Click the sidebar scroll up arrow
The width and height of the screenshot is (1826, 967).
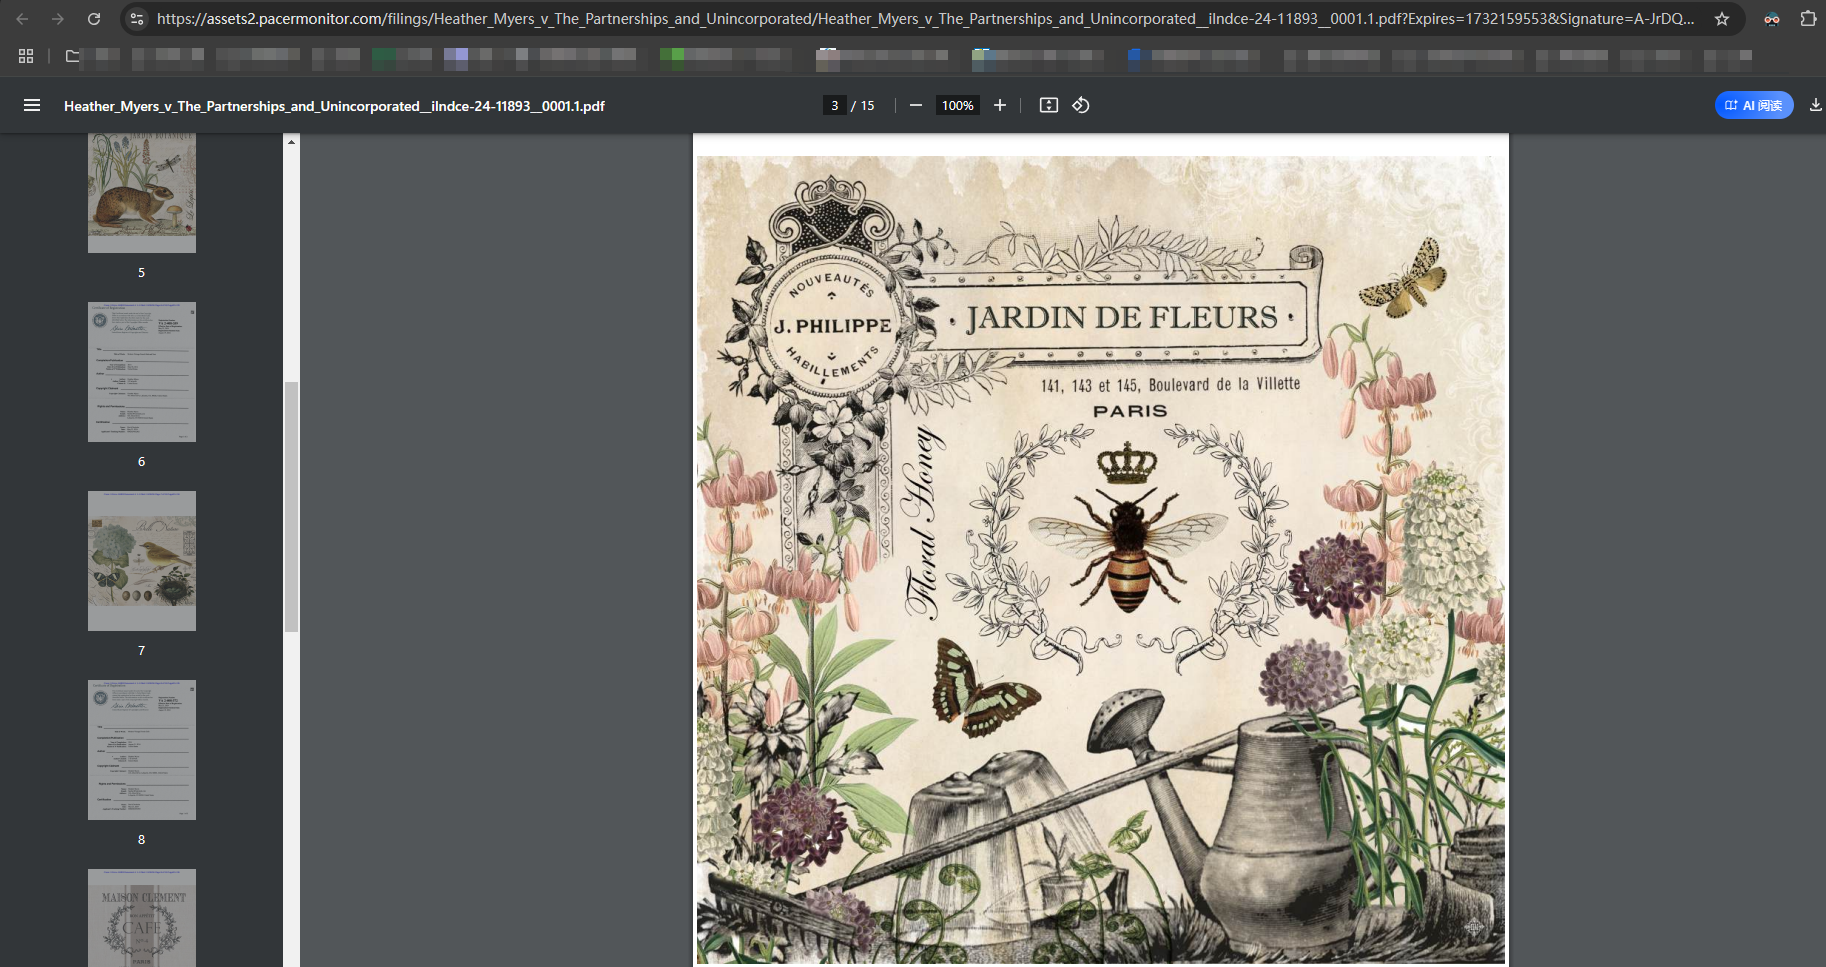coord(291,141)
